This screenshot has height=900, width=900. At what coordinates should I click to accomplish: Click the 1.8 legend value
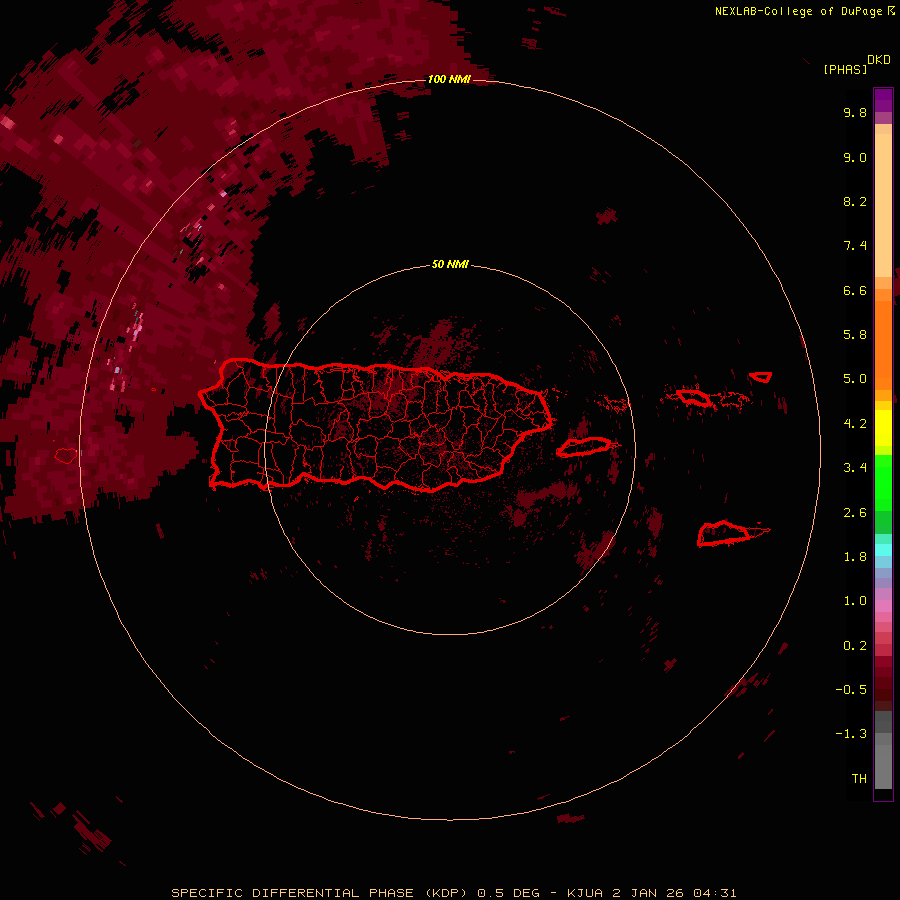[855, 557]
